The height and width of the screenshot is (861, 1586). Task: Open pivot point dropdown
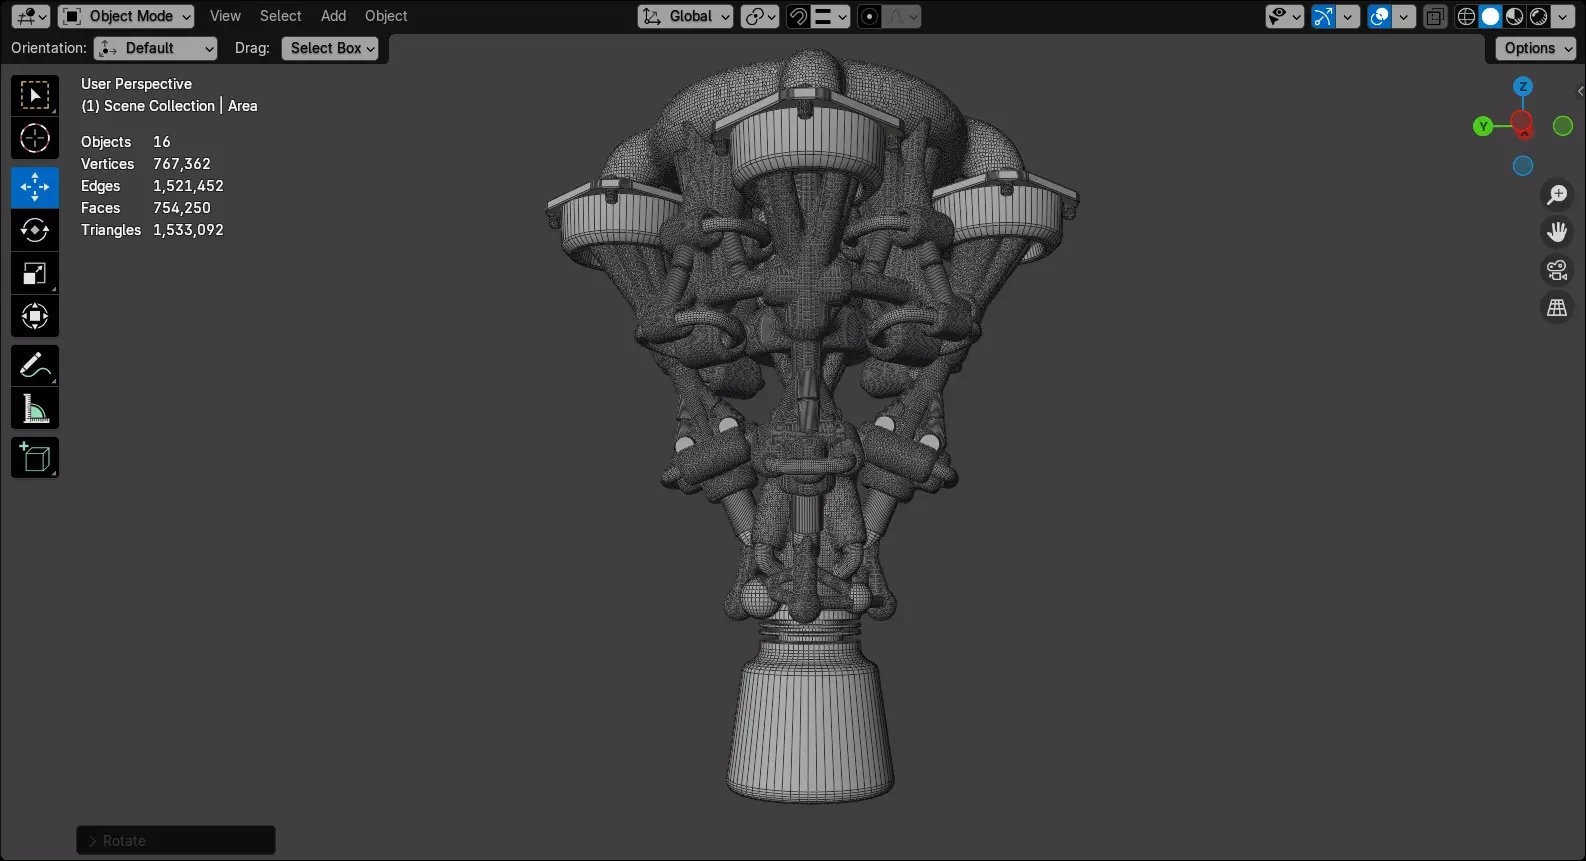(x=760, y=16)
